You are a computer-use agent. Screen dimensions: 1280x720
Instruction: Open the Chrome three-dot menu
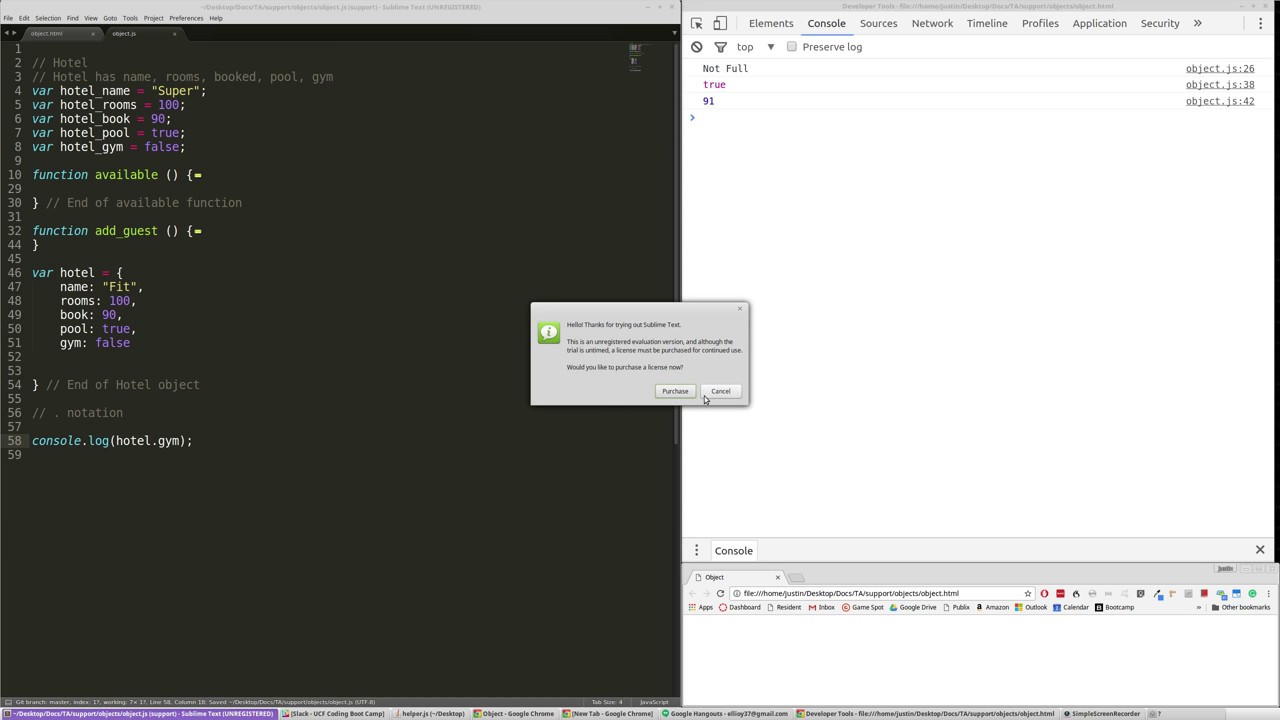(1268, 593)
